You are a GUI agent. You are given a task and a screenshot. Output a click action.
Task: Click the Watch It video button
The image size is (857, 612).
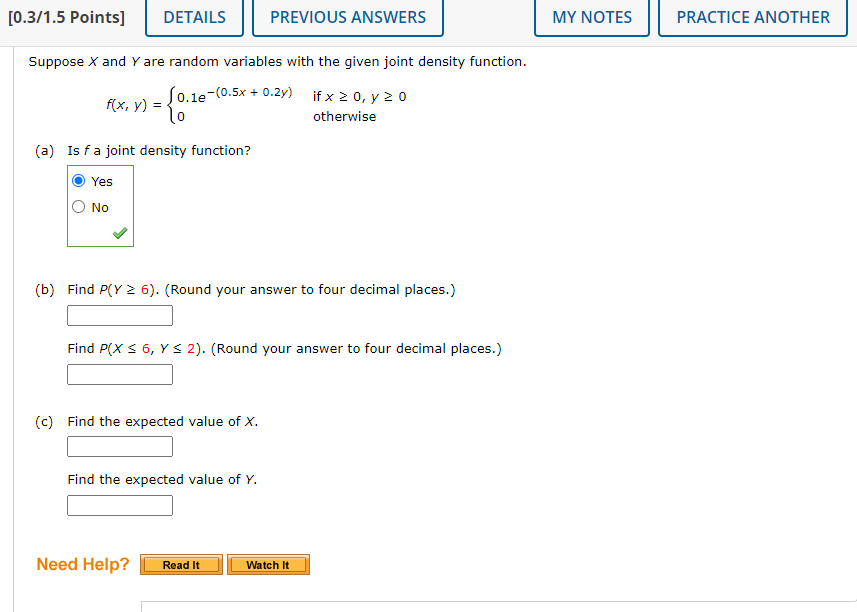point(268,564)
